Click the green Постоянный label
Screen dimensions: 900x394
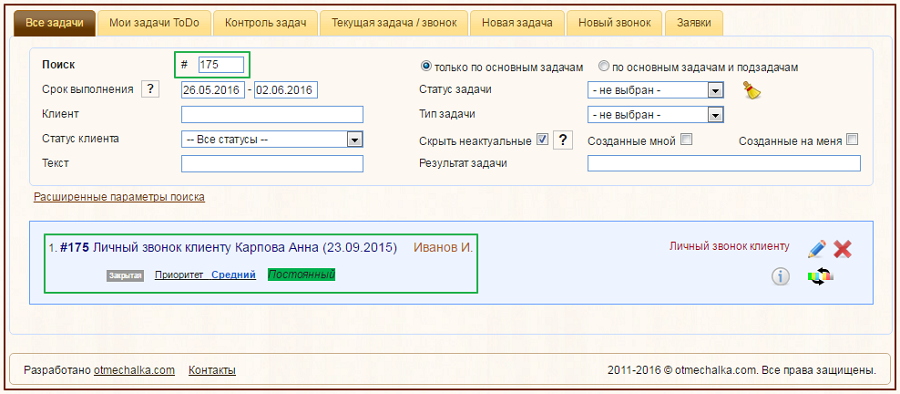coord(301,275)
